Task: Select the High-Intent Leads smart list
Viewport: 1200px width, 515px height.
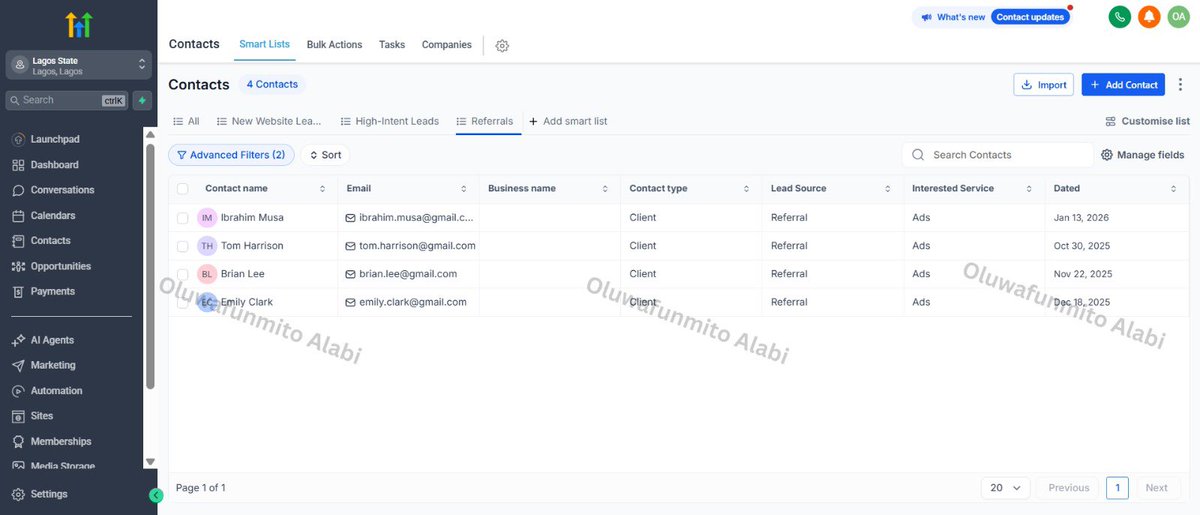Action: click(389, 121)
